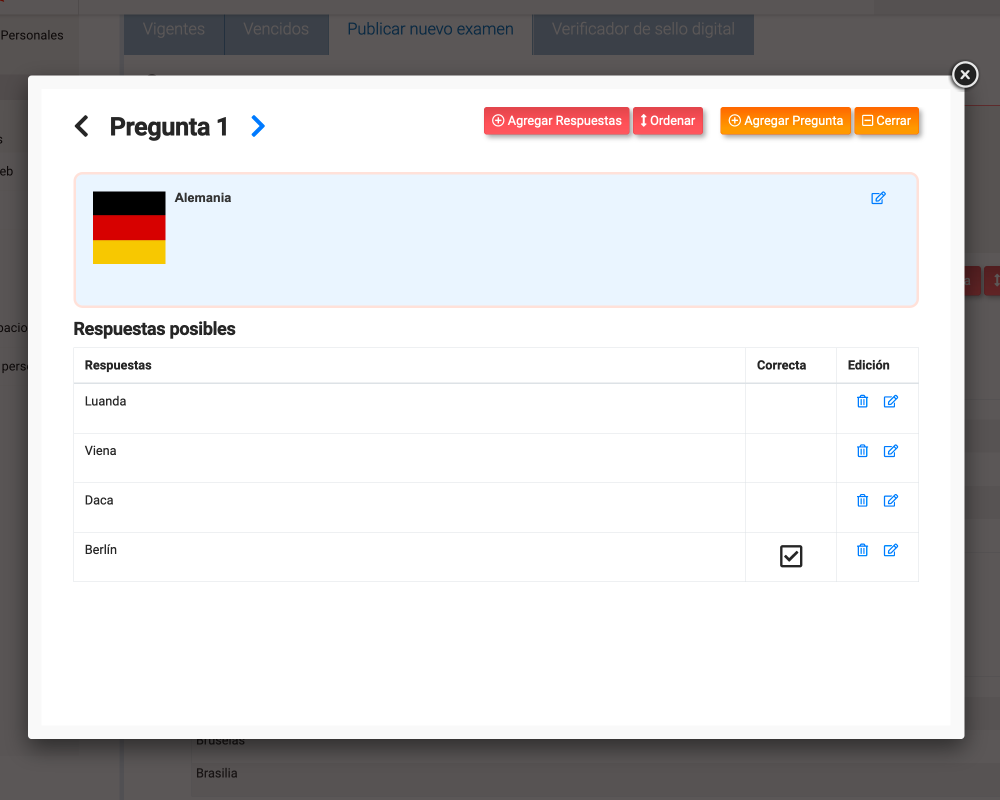Delete the Luanda answer with trash icon
The image size is (1000, 800).
862,401
